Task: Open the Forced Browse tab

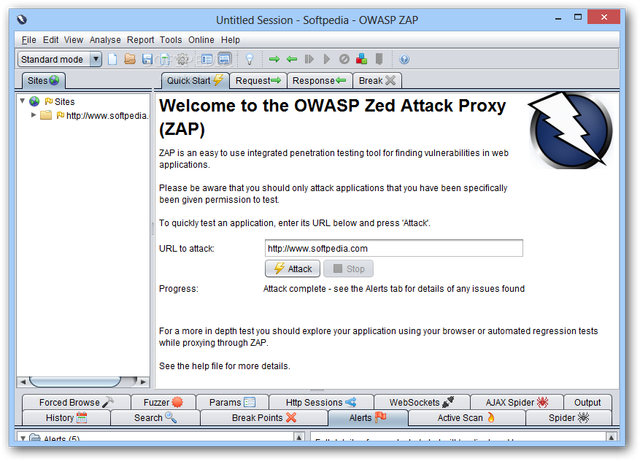Action: (x=76, y=402)
